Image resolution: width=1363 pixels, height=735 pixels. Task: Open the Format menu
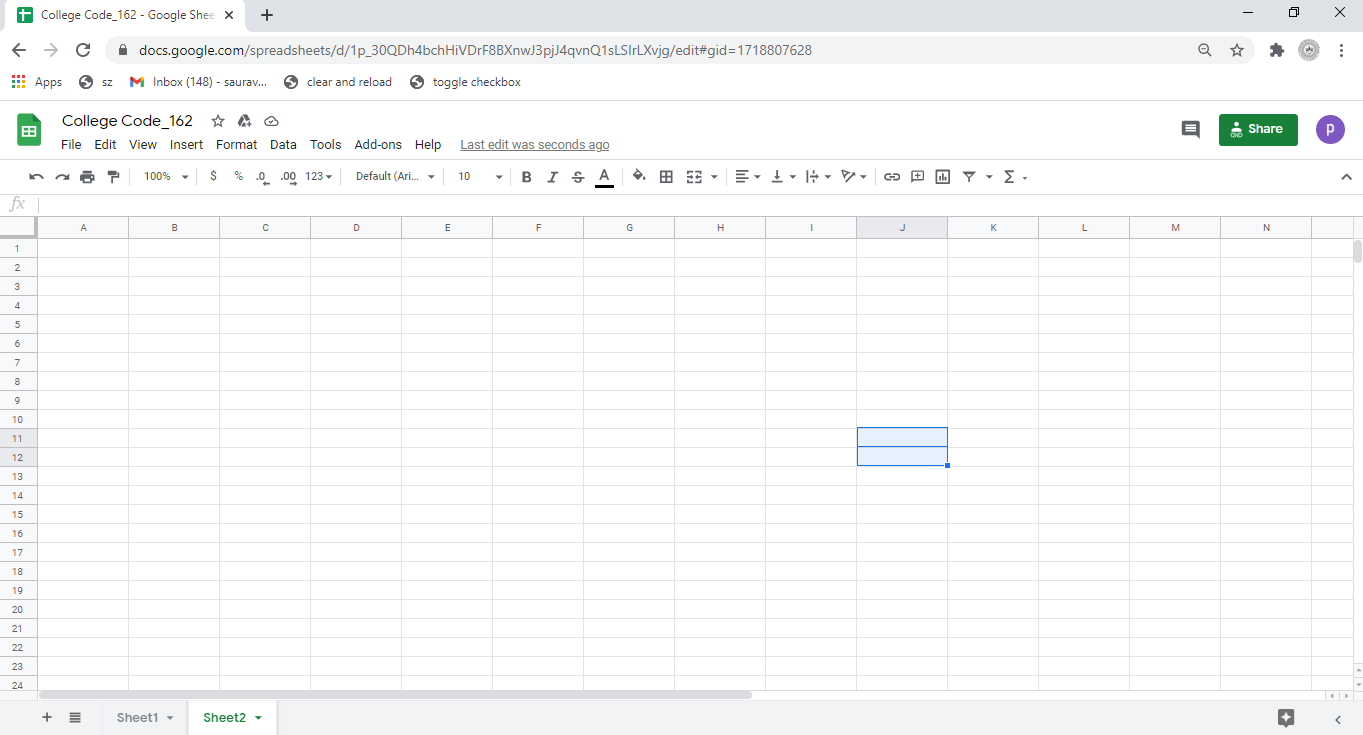point(236,145)
